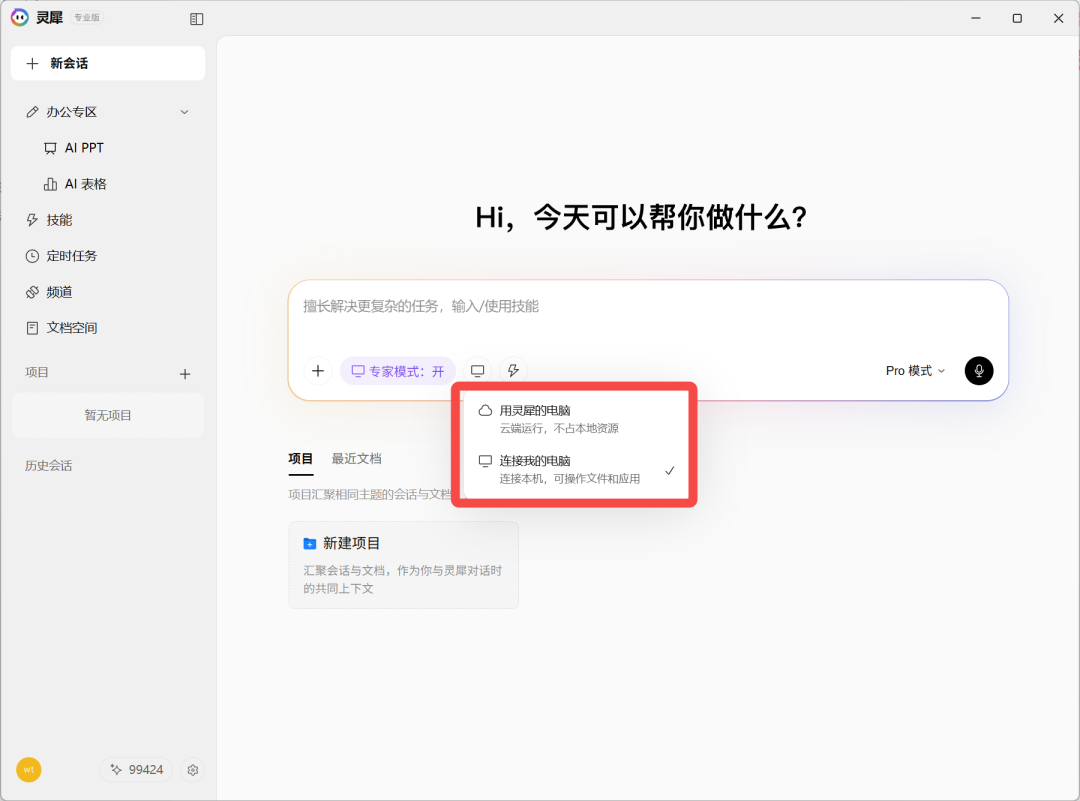Click the 文档空间 document icon
Screen dimensions: 1080x801
(32, 328)
